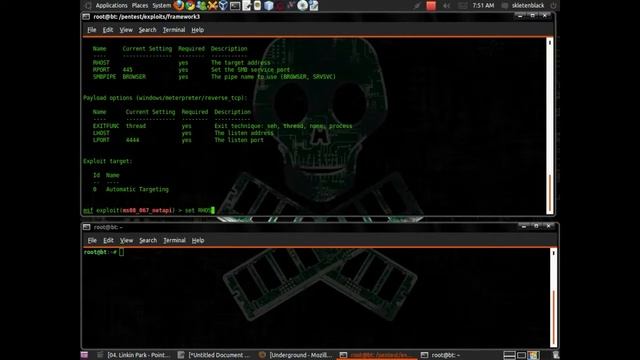Click the framework3 terminal window menu icon

pos(86,17)
